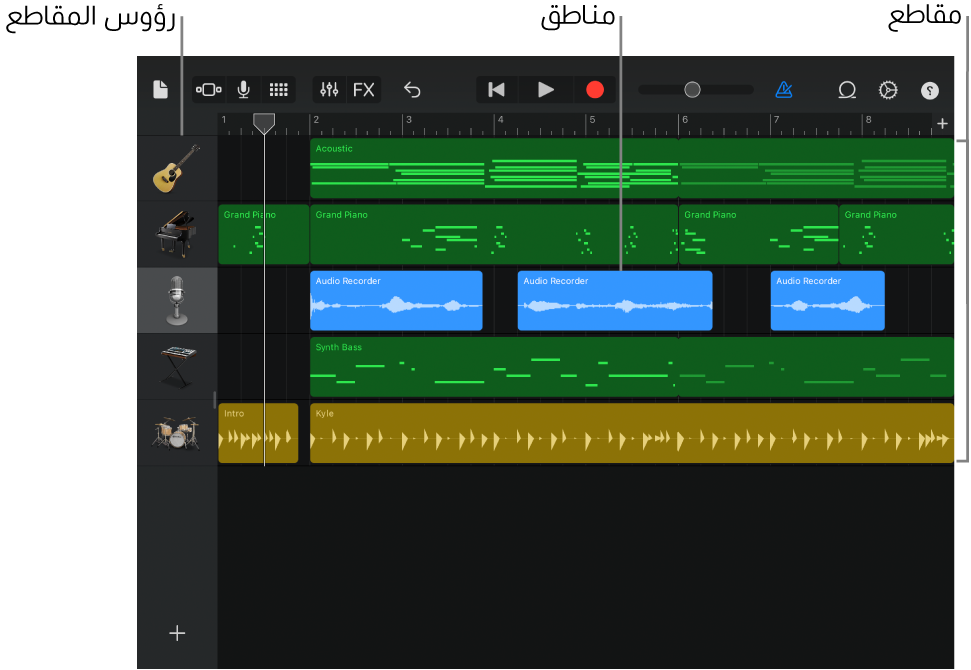971x670 pixels.
Task: Undo the last action
Action: (412, 90)
